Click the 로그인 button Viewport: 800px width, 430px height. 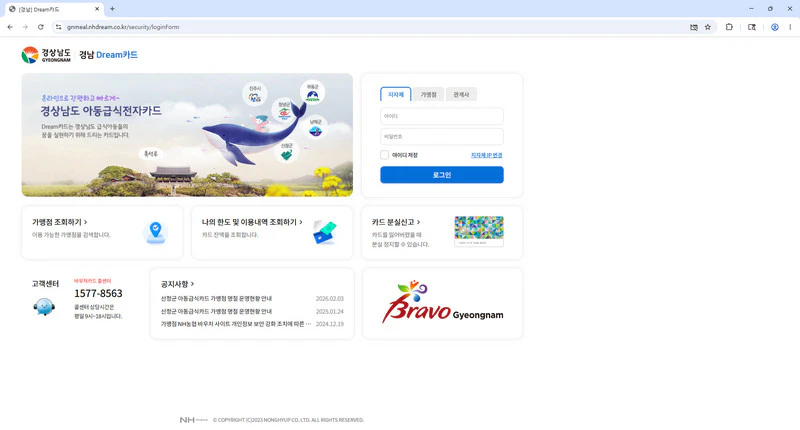tap(442, 174)
